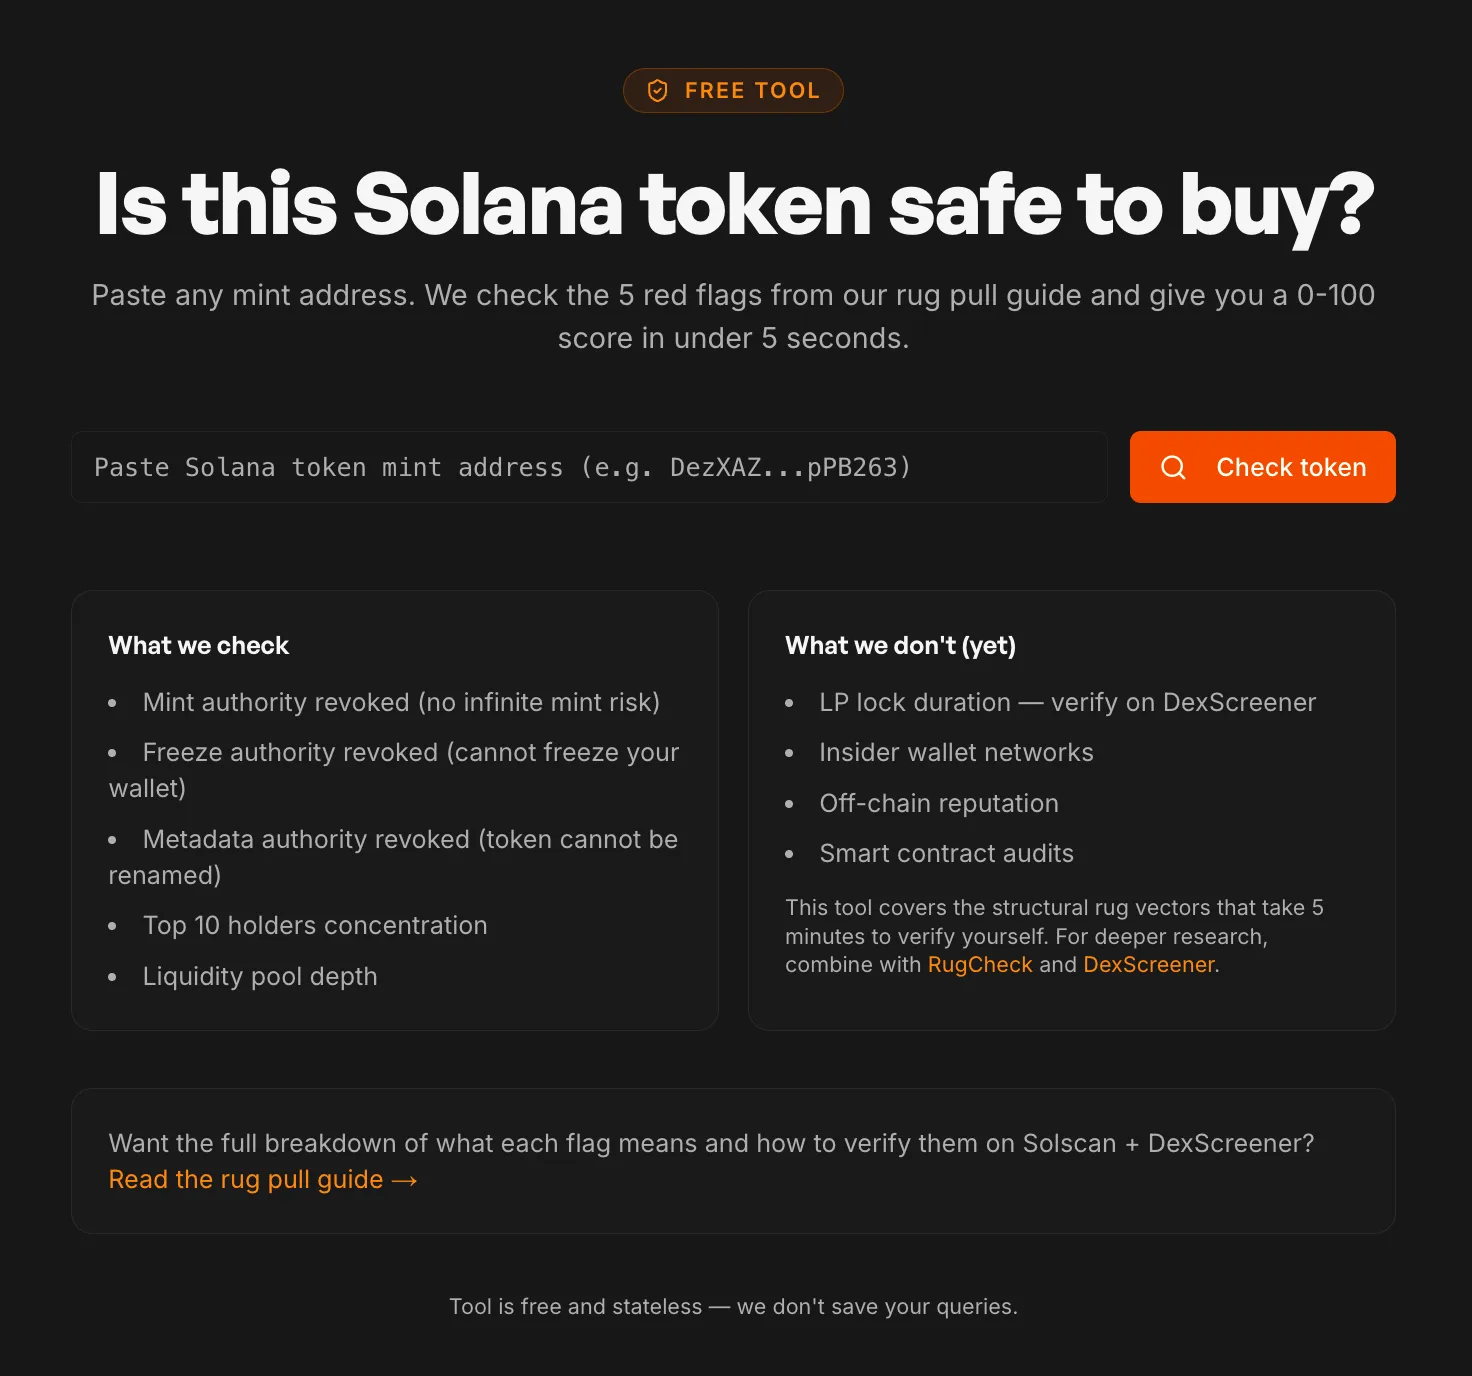This screenshot has width=1472, height=1376.
Task: Click the "Mint authority revoked" list item
Action: (401, 703)
